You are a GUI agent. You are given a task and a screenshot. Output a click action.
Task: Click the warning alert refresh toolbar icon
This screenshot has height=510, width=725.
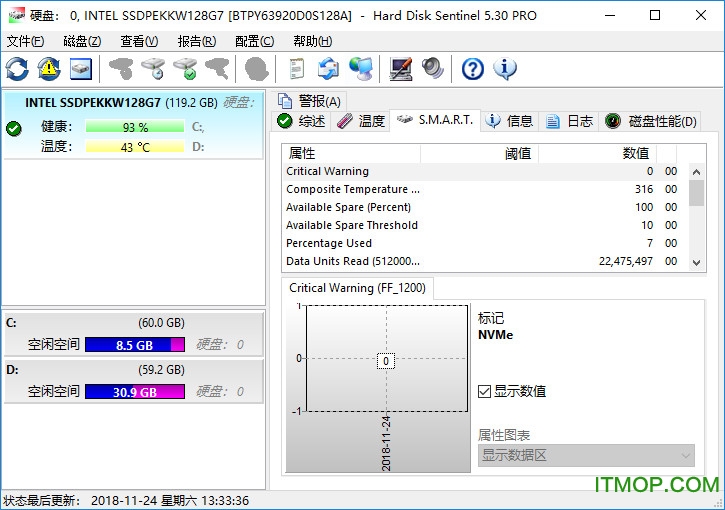pyautogui.click(x=49, y=69)
